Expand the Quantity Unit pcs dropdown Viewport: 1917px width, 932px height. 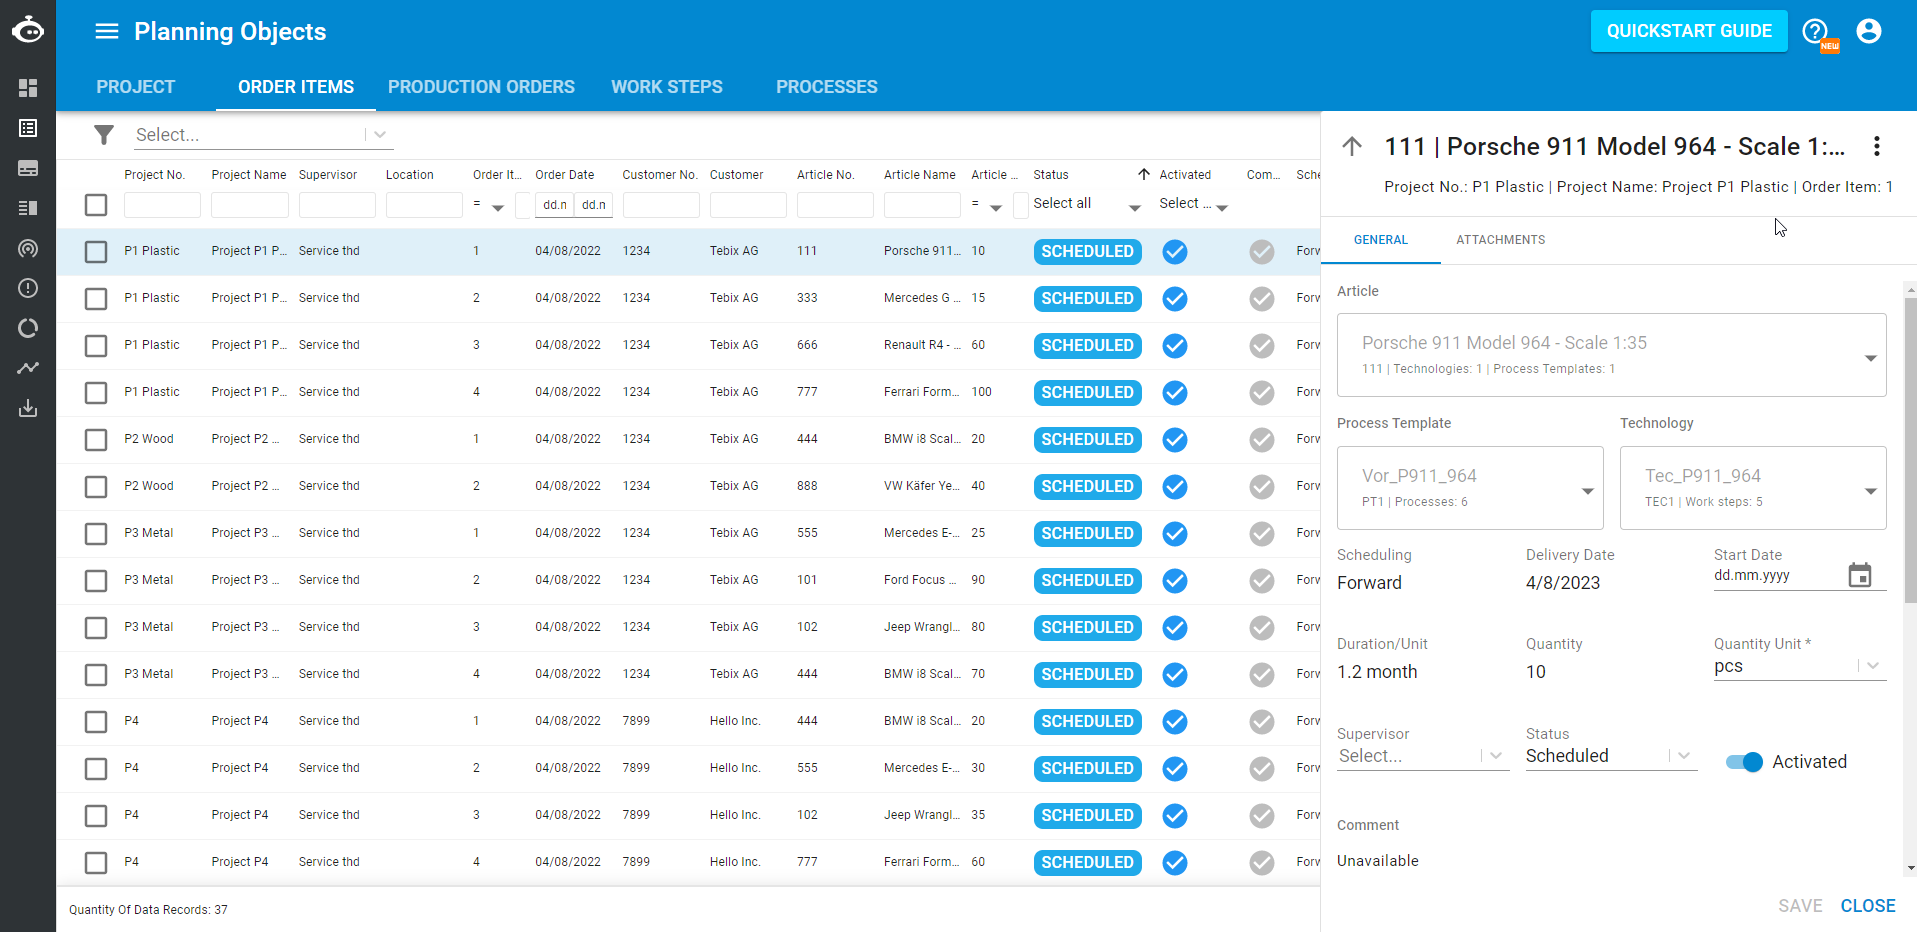1873,665
